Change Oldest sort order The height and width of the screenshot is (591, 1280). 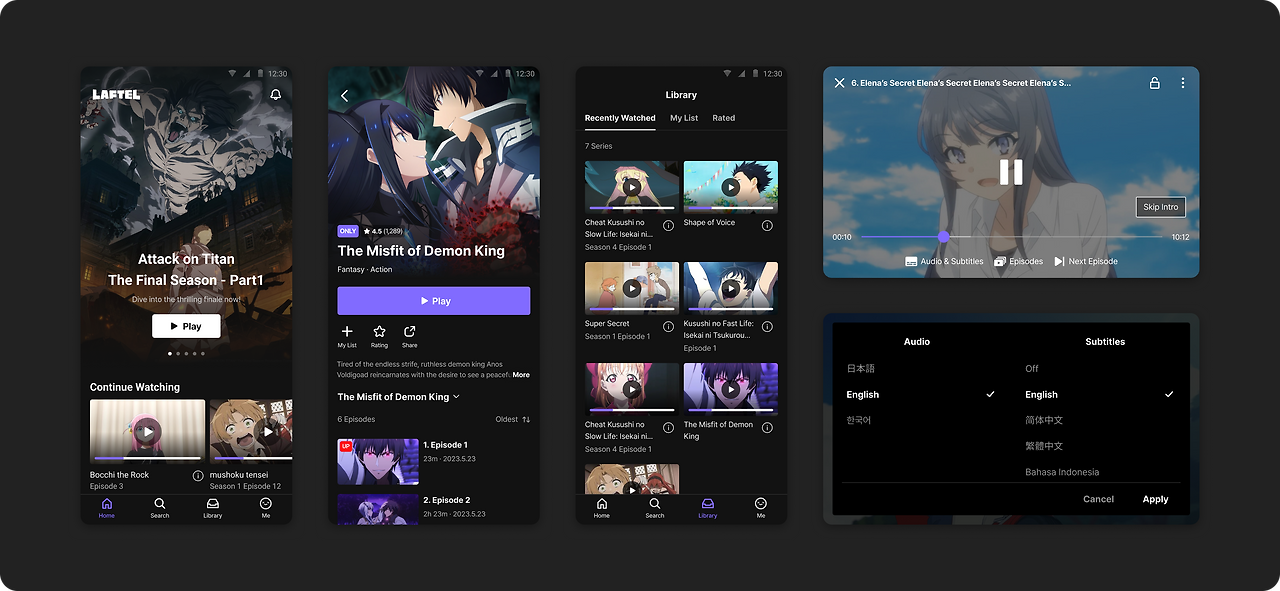click(x=513, y=419)
